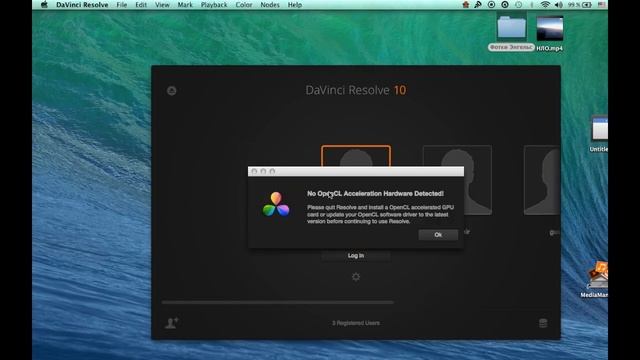640x360 pixels.
Task: Click the '3 Registered Users' text
Action: coord(356,323)
